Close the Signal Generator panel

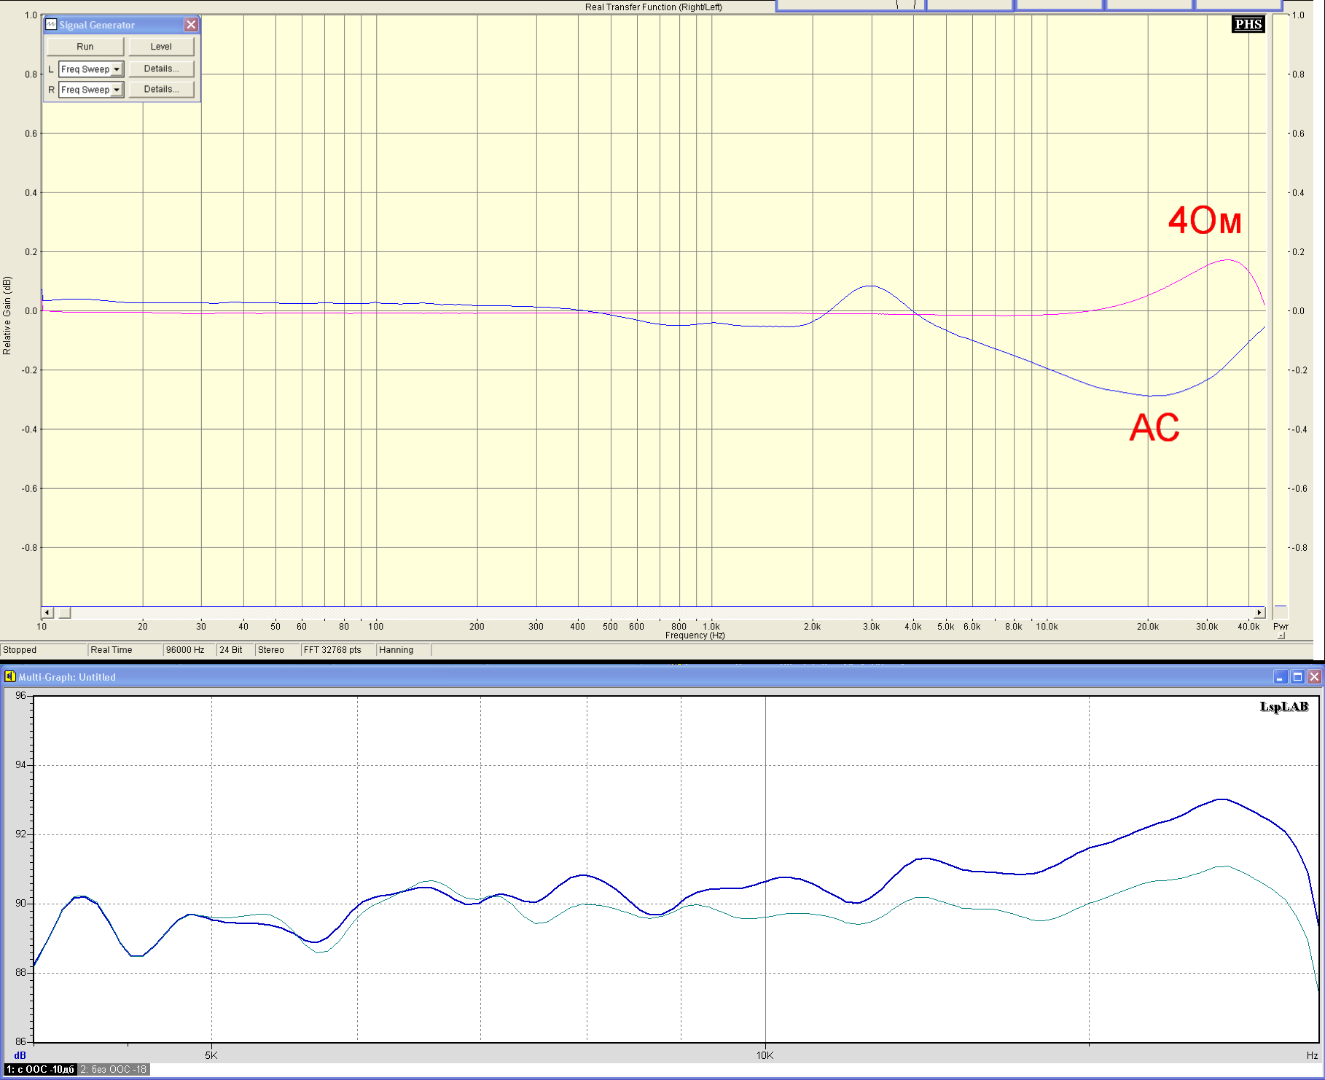[x=191, y=25]
